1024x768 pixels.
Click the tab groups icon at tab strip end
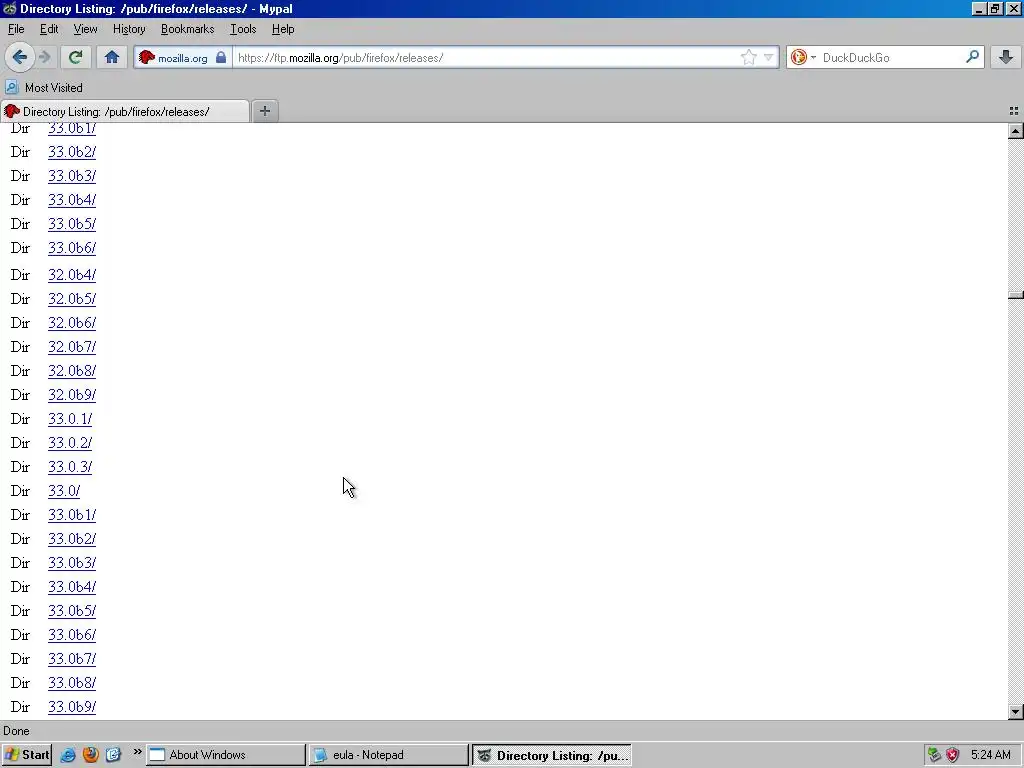1014,111
